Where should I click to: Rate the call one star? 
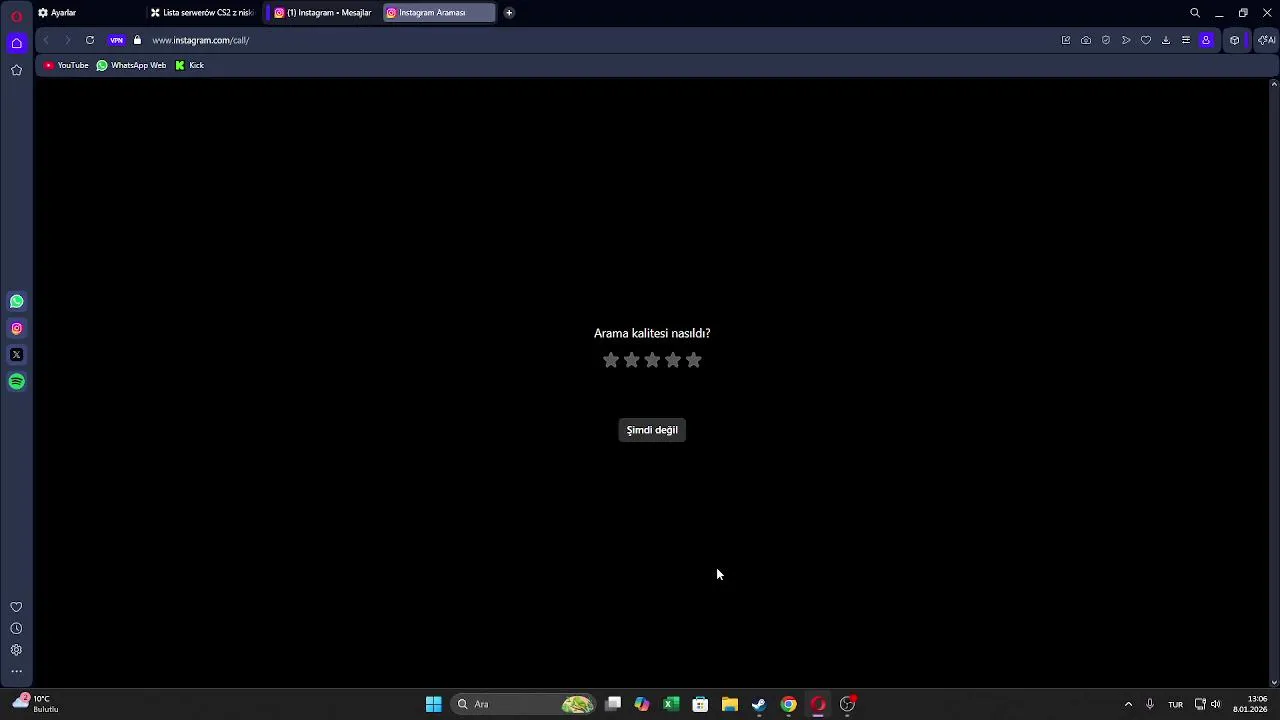(611, 360)
